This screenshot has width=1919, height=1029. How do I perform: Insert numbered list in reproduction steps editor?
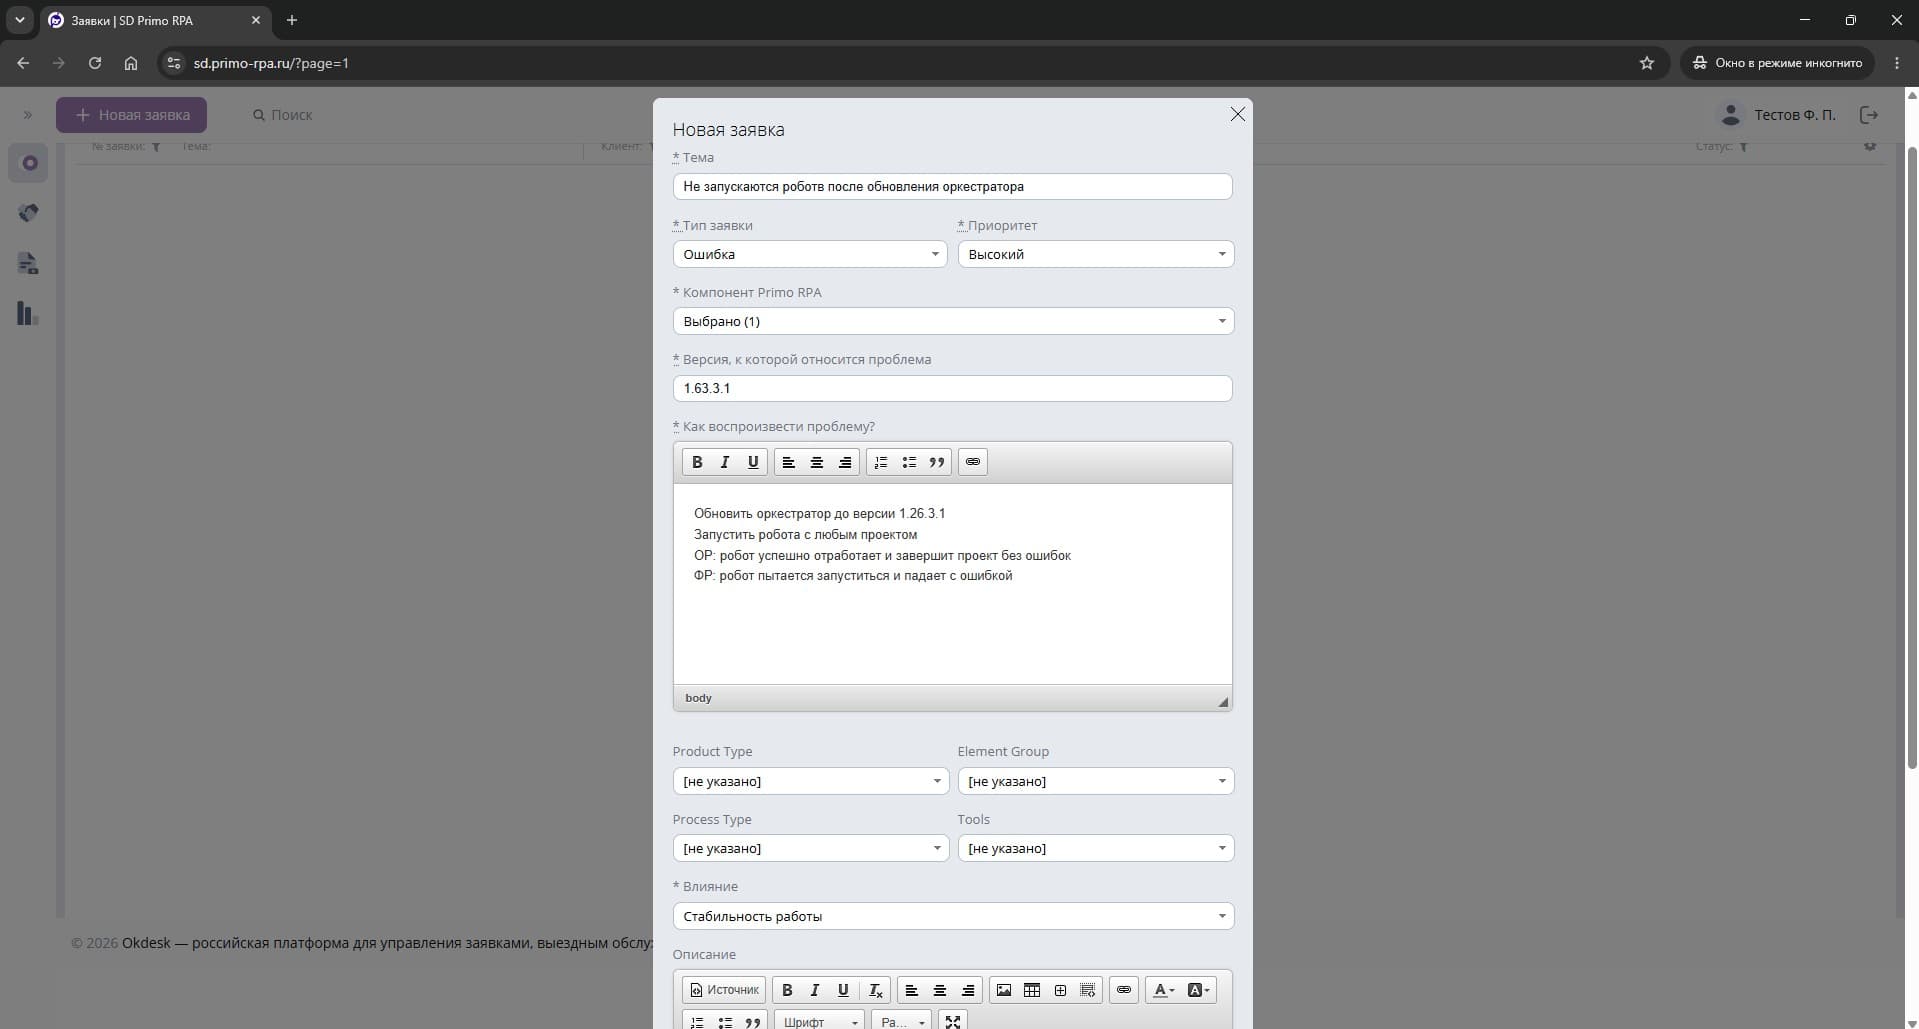[x=881, y=462]
